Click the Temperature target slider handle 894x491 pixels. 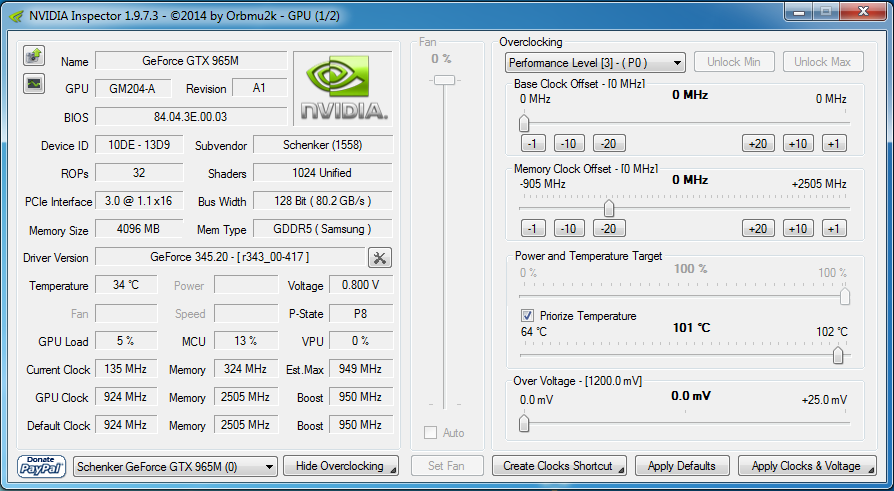[838, 355]
